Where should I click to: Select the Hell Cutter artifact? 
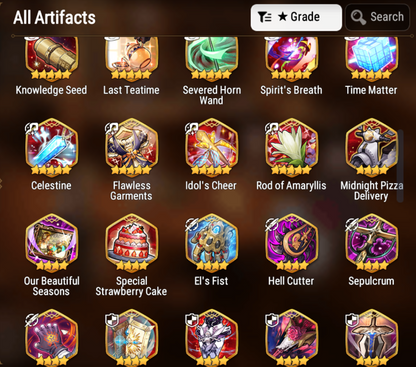tap(291, 243)
